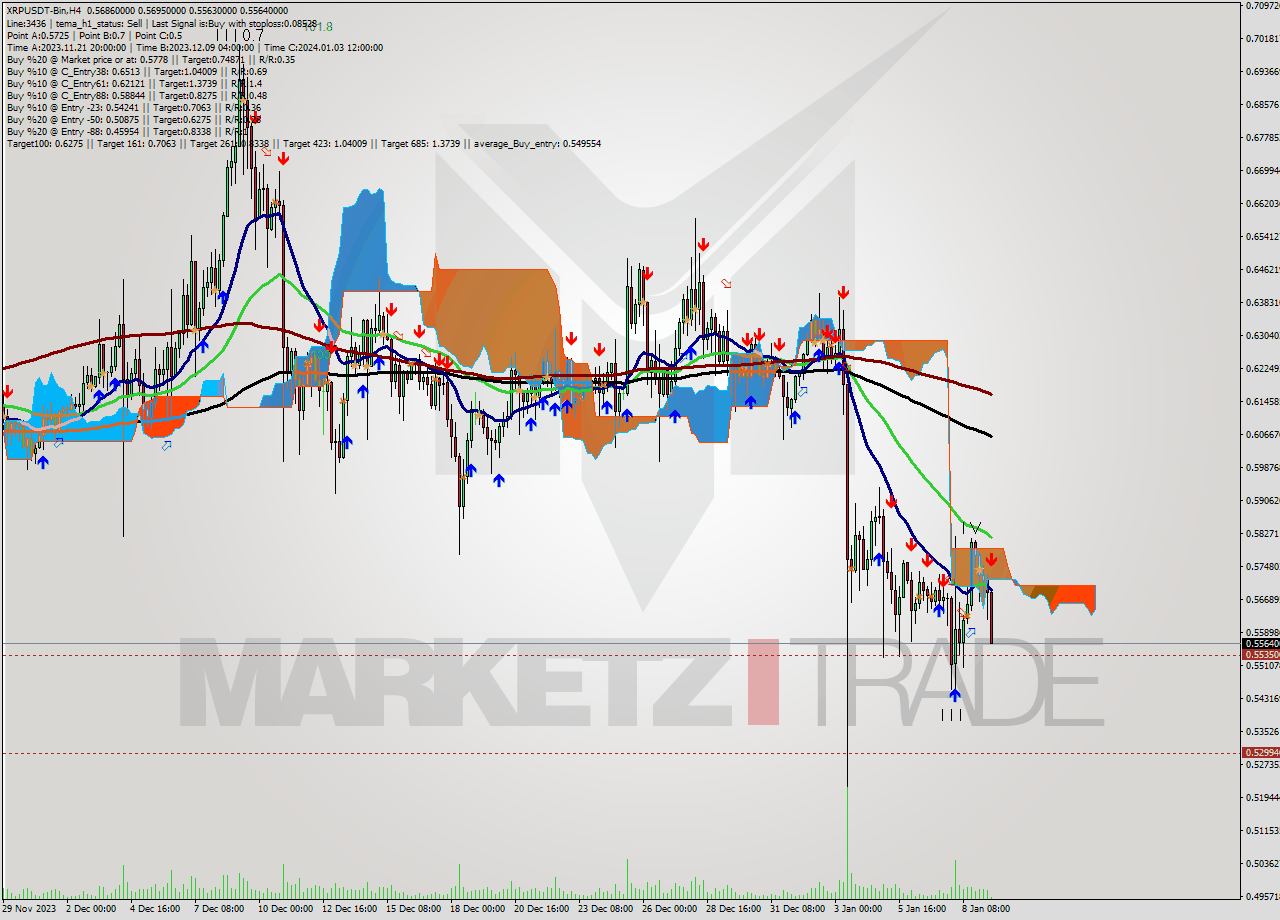The height and width of the screenshot is (920, 1280).
Task: Click the '5 Jan 16:00' date label
Action: point(921,909)
